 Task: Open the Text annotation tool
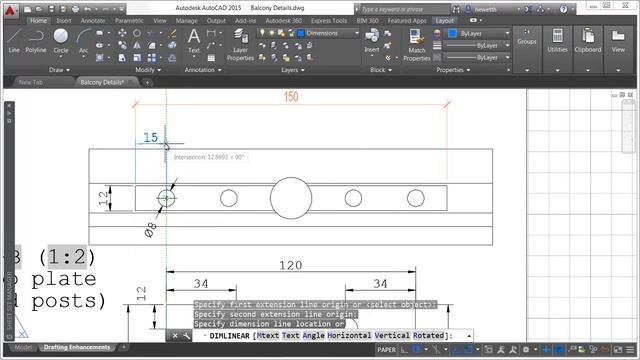coord(194,41)
